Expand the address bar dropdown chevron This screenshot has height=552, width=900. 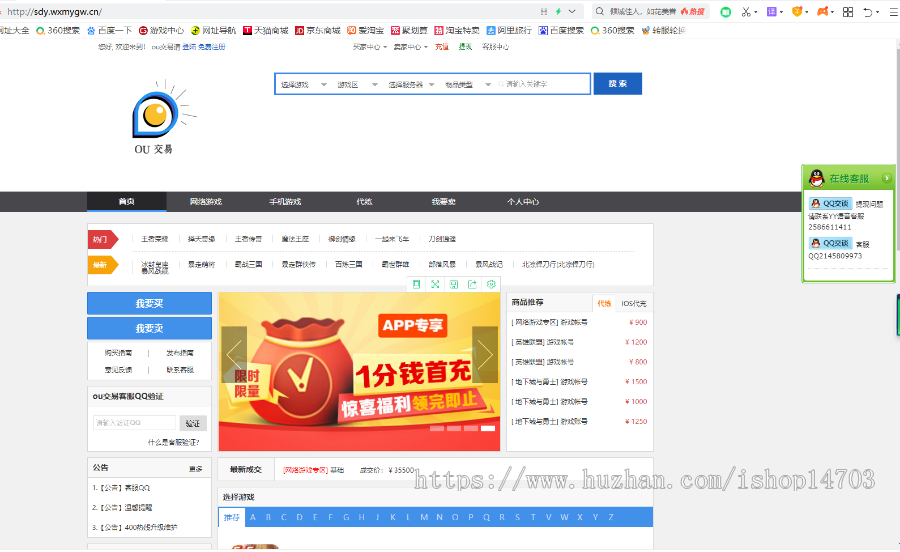(572, 11)
